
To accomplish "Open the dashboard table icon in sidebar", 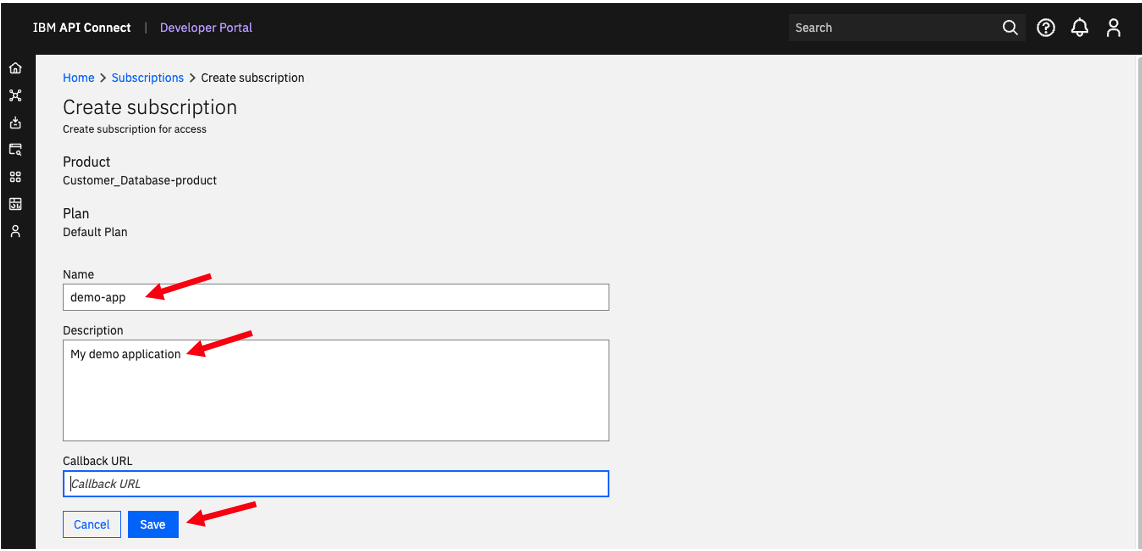I will click(15, 204).
